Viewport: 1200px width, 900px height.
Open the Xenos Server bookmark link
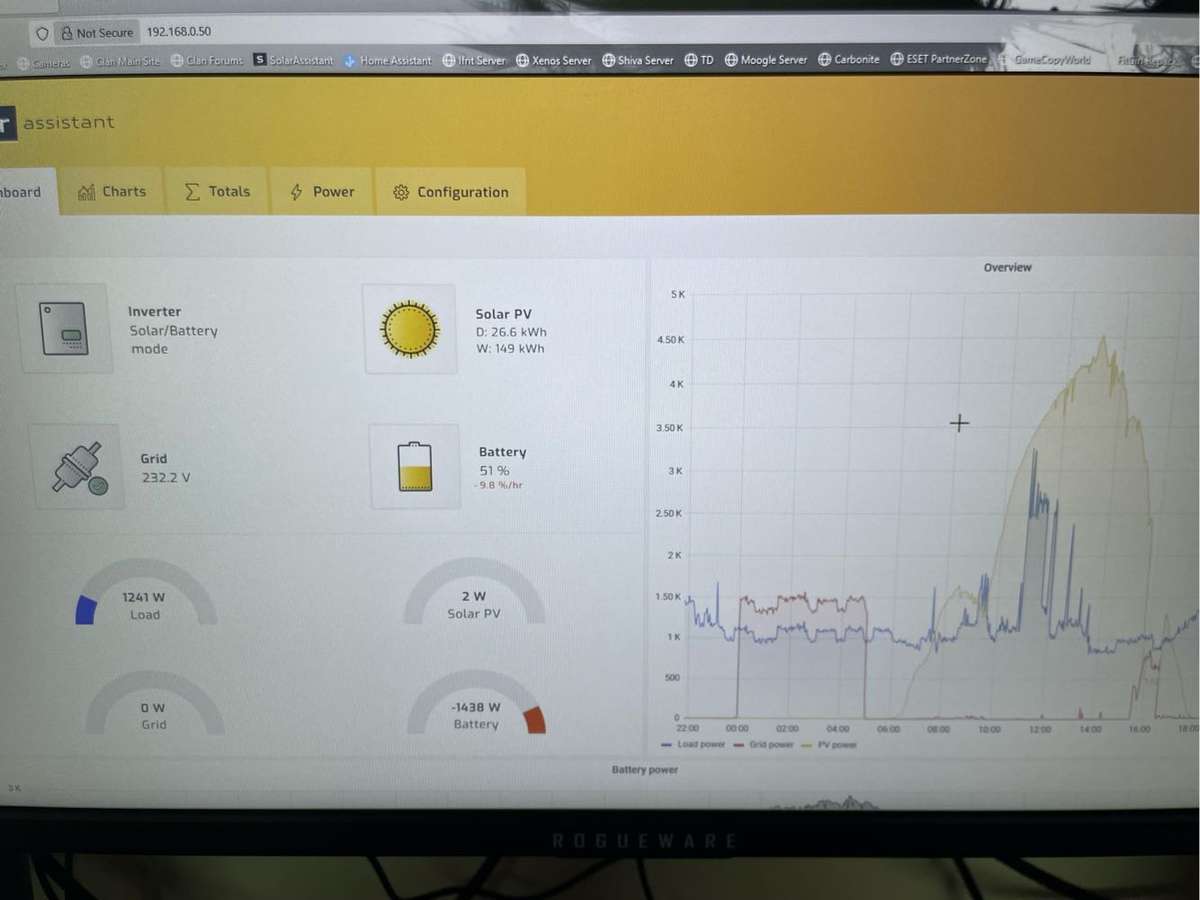[552, 60]
